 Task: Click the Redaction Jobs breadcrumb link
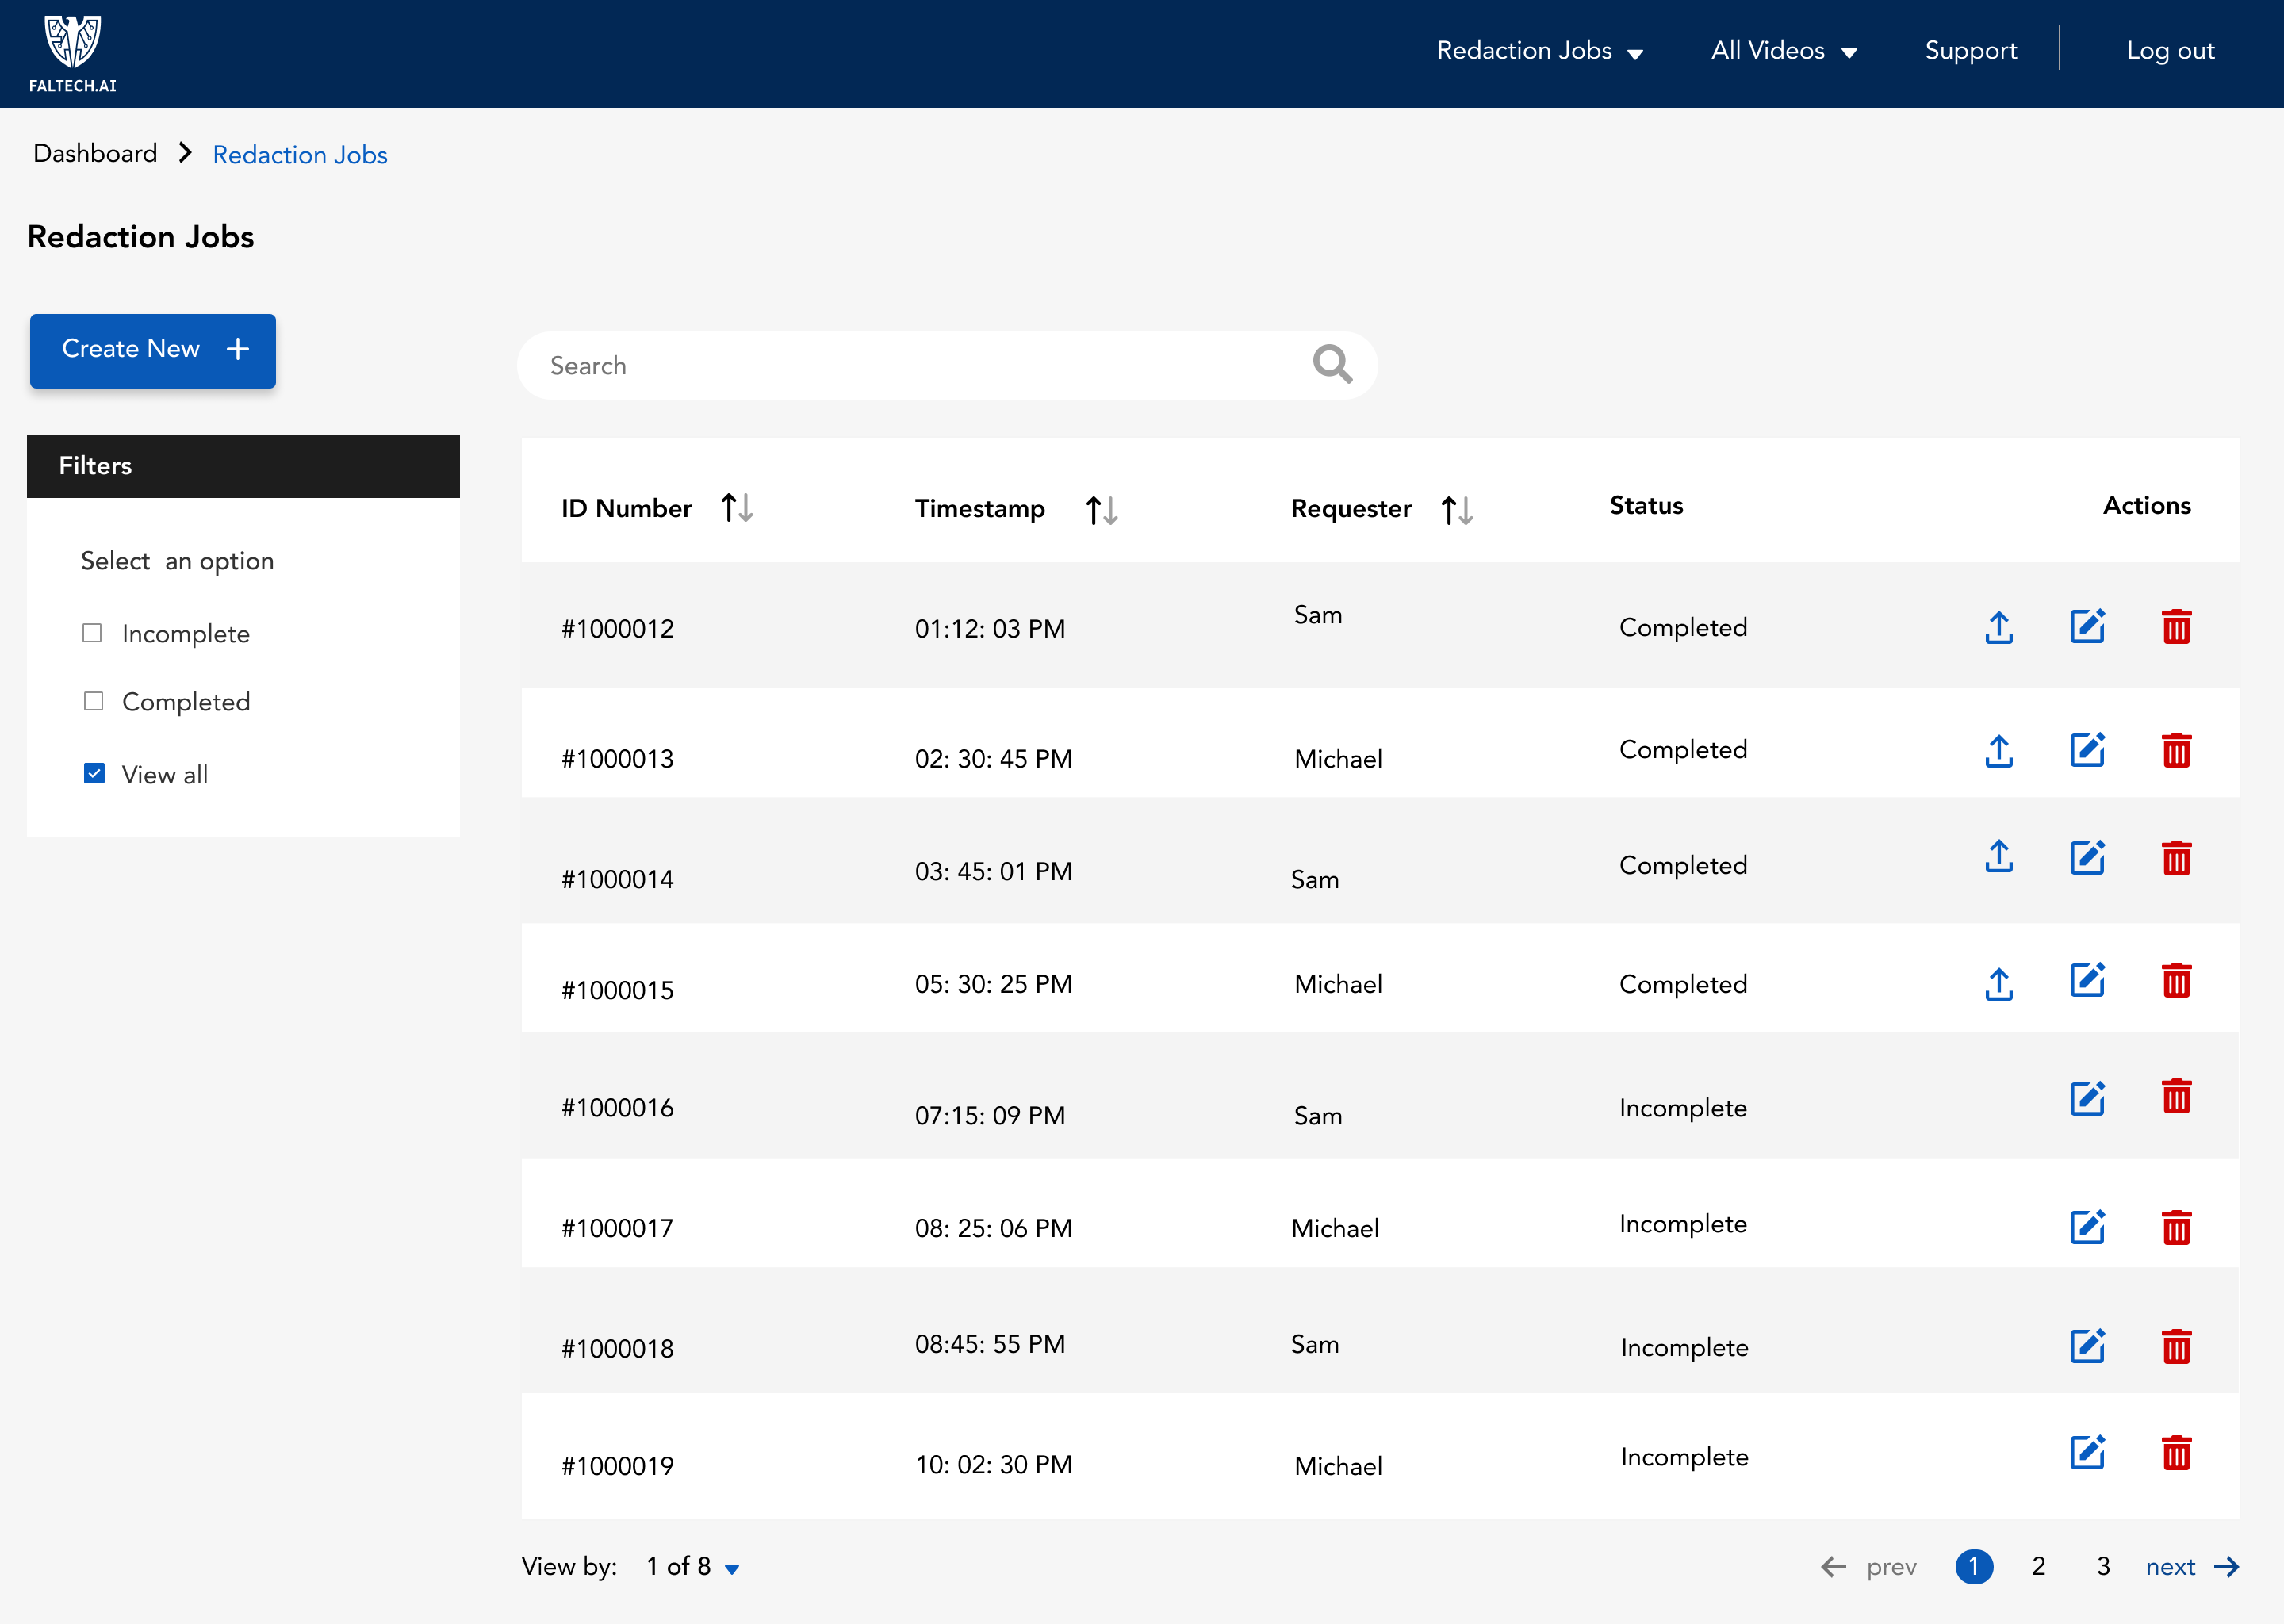pos(300,155)
